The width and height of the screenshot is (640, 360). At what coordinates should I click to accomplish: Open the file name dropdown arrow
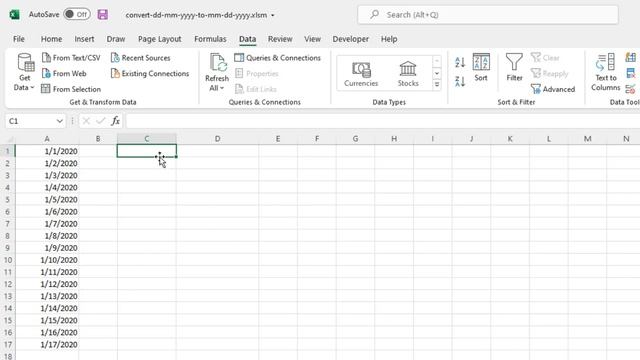273,15
